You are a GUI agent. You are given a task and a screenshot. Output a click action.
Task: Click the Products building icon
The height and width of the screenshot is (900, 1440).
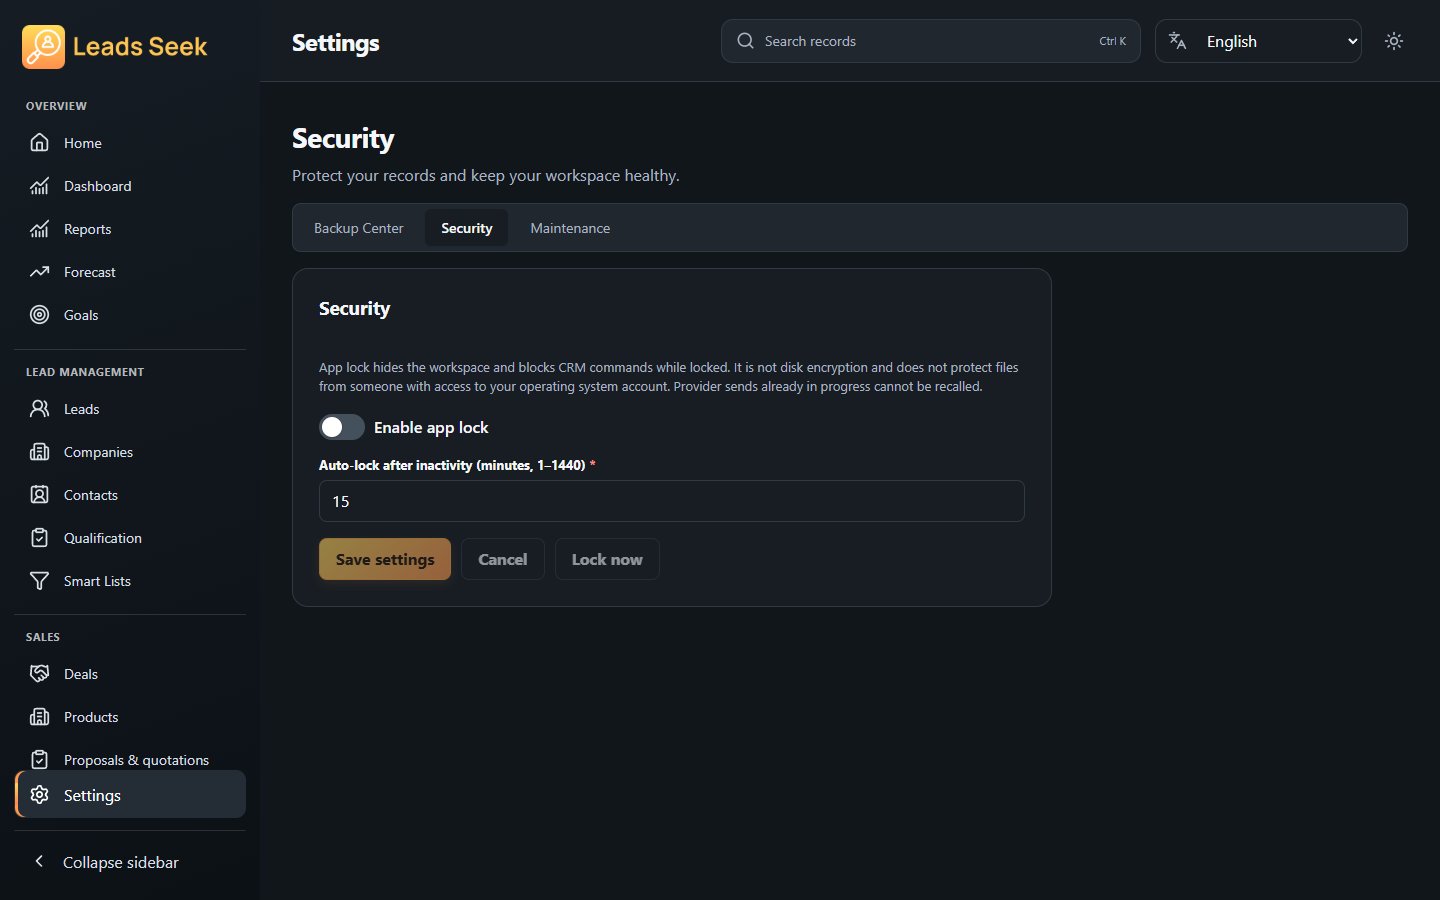point(39,717)
